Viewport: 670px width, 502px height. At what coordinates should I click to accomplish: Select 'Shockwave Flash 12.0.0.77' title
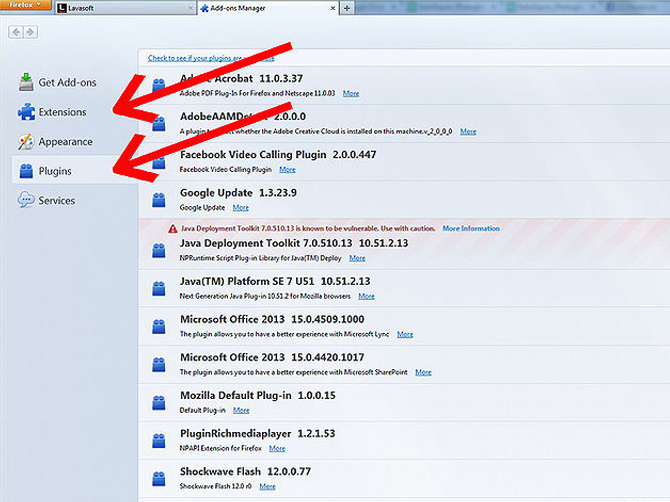[x=245, y=472]
